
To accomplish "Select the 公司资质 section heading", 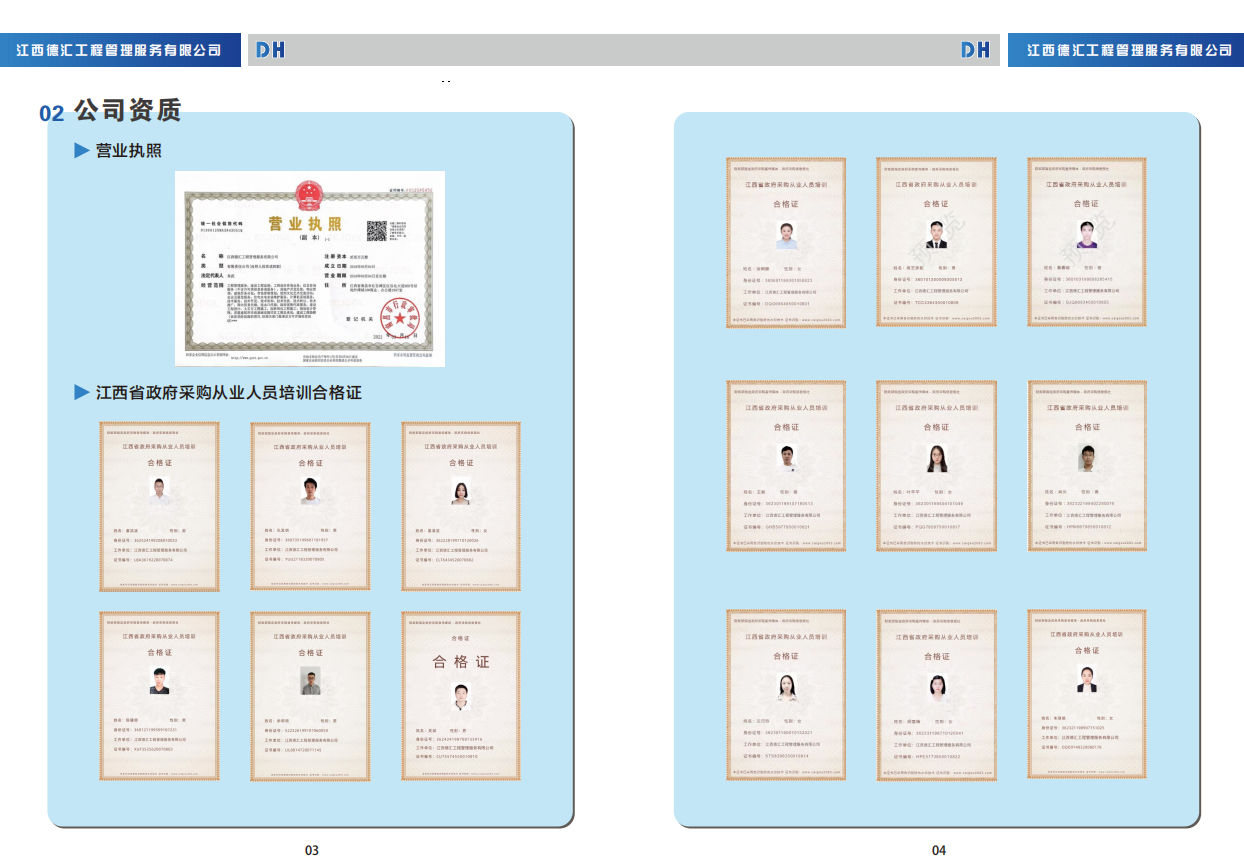I will tap(127, 111).
